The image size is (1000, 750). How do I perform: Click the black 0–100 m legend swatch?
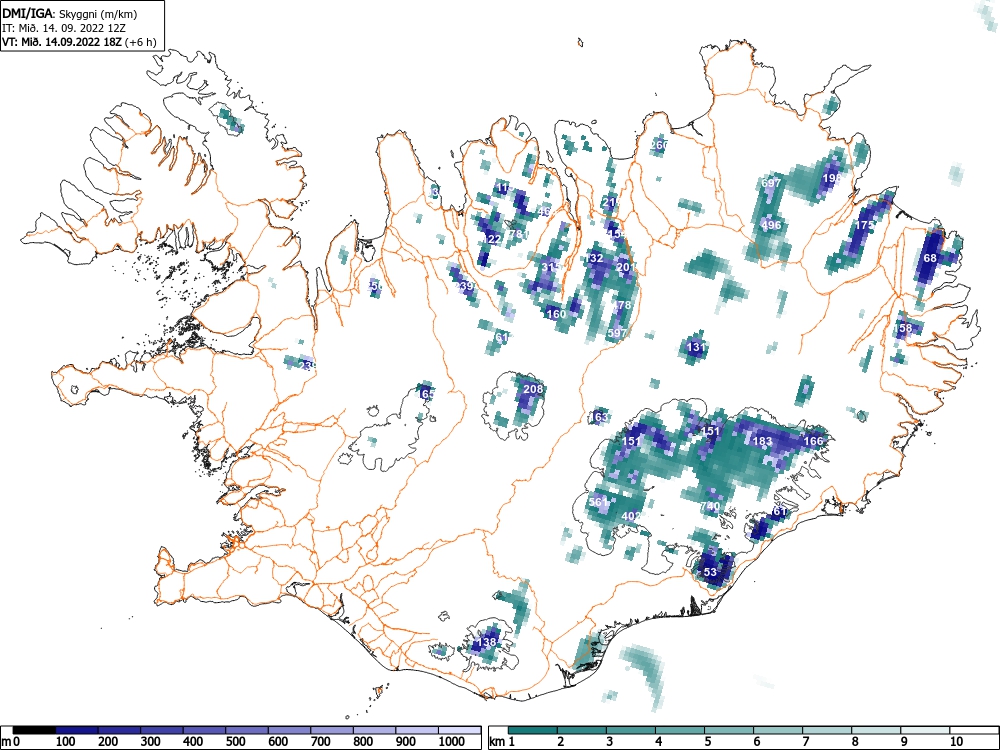pos(34,730)
